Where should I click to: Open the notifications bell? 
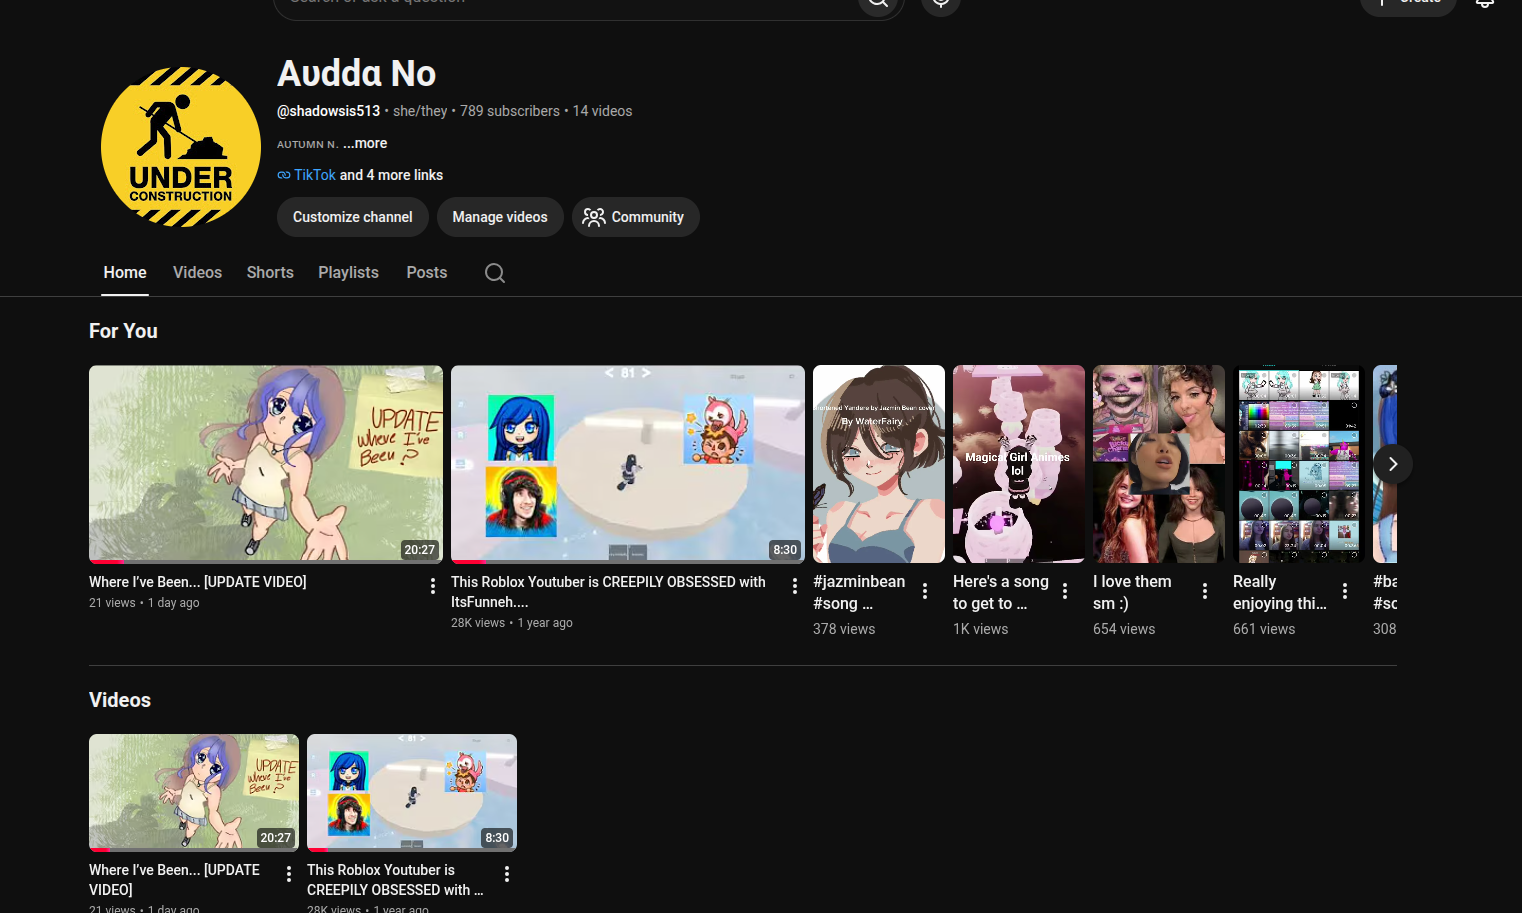pos(1485,4)
